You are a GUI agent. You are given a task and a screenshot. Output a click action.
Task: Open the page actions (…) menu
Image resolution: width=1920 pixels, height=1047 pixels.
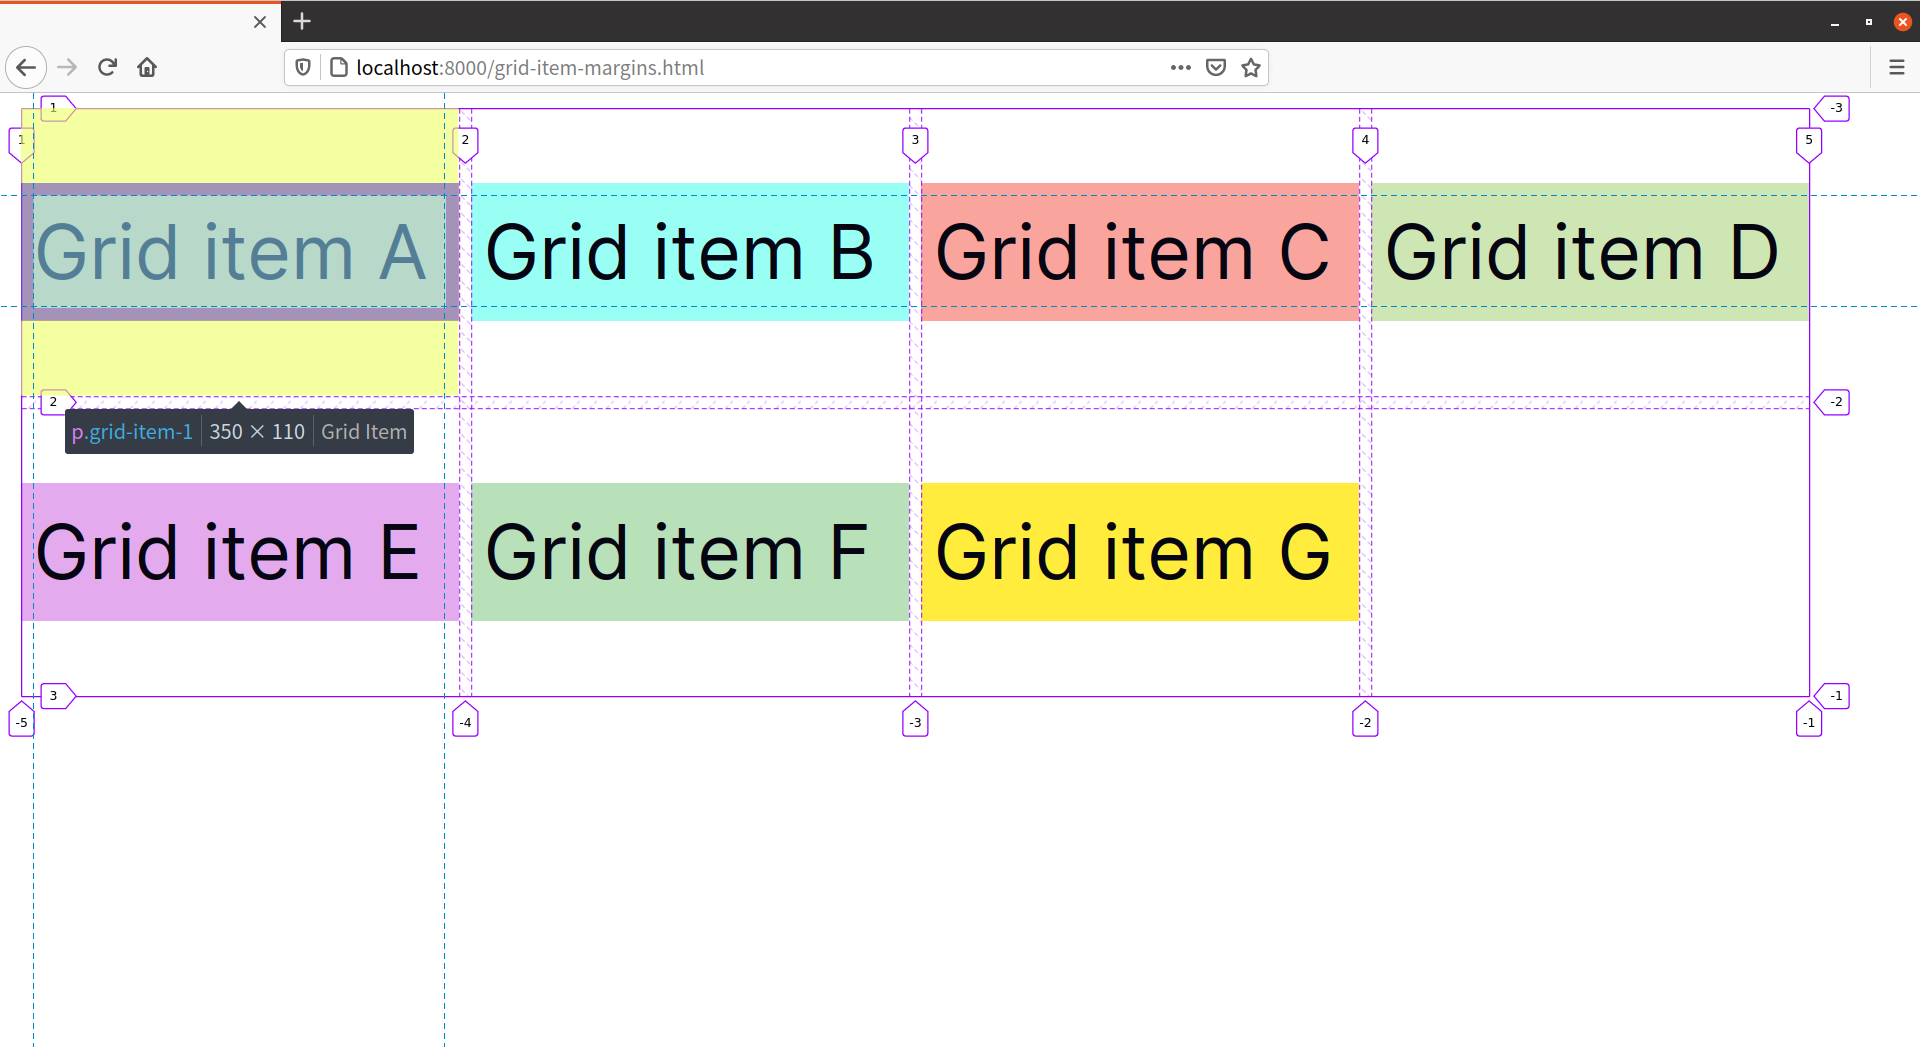point(1180,67)
